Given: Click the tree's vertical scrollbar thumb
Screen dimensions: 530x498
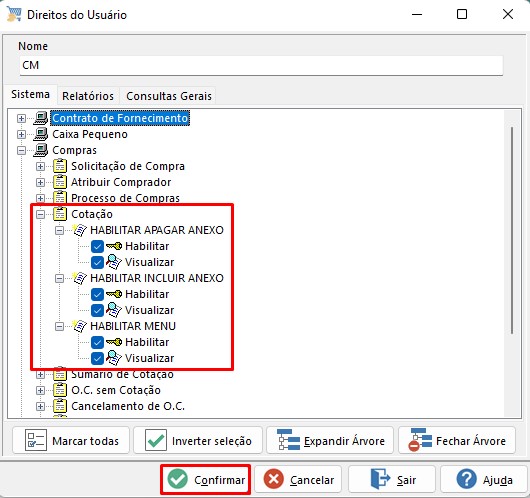Looking at the screenshot, I should click(512, 230).
